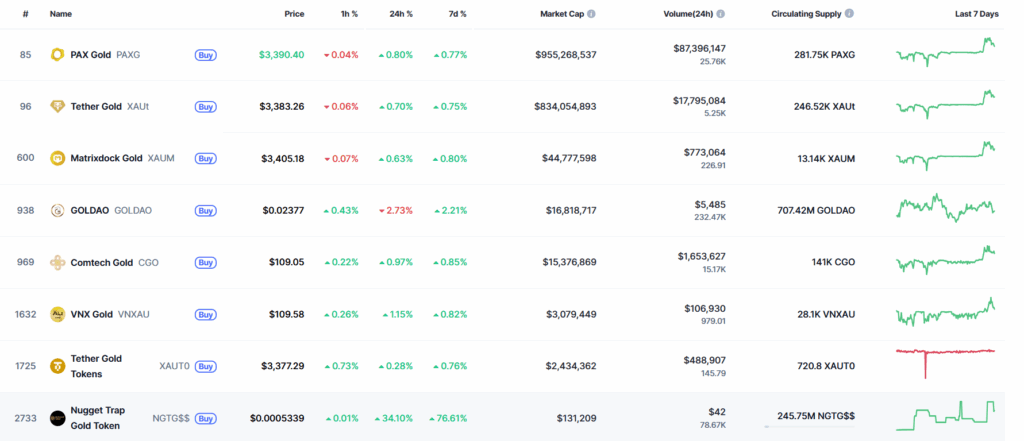Click the Tether Gold XAUt coin logo
This screenshot has width=1024, height=441.
[x=57, y=106]
